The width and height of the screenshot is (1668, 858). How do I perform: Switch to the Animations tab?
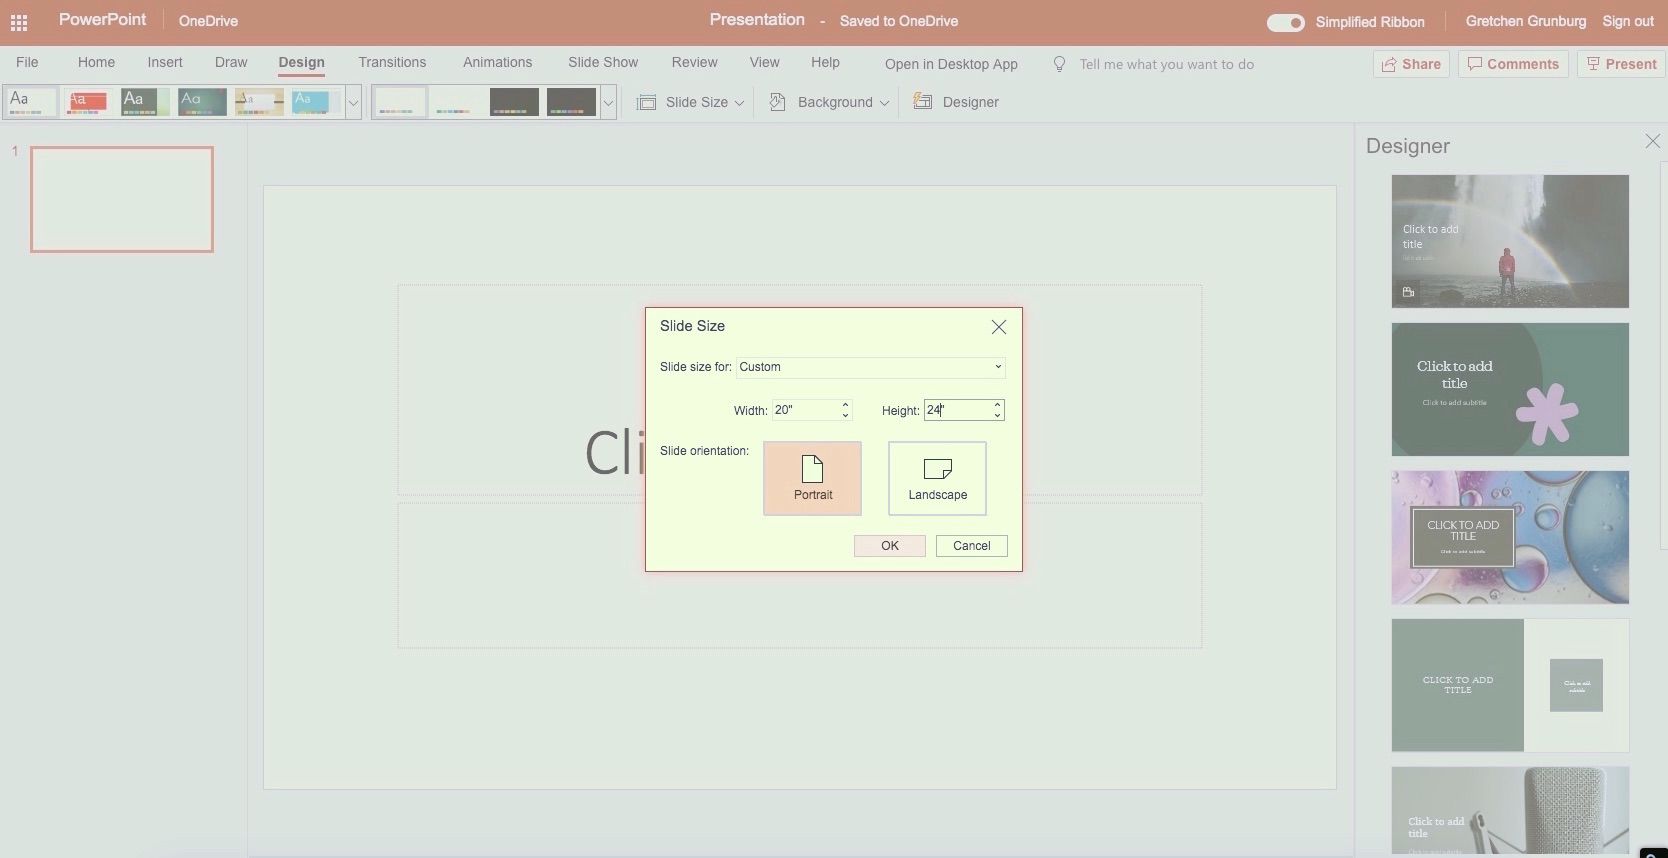pos(497,62)
